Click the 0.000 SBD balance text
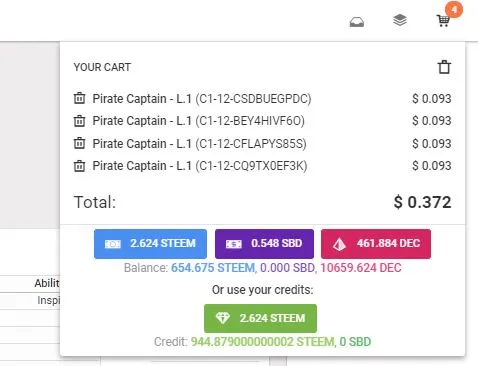Screen dimensions: 478x366 tap(287, 268)
